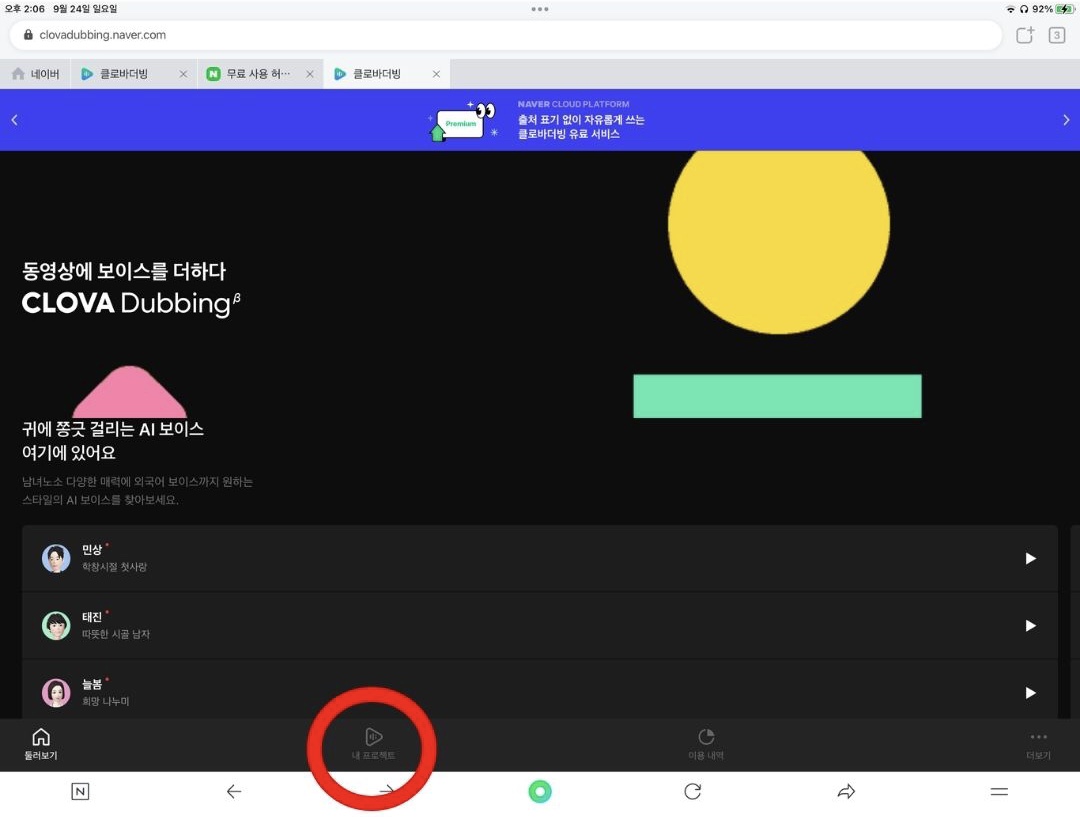The image size is (1080, 817).
Task: Go back with the browser back arrow
Action: tap(234, 792)
